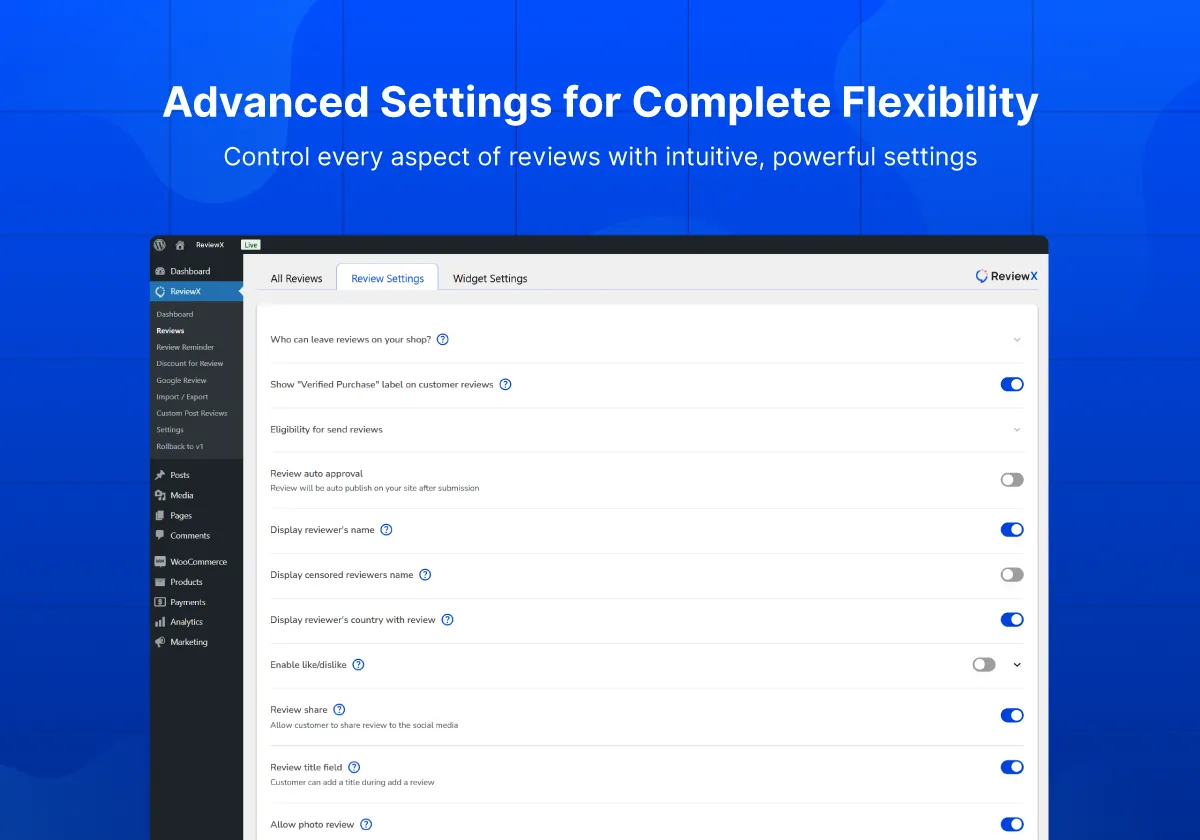Open Import / Export submenu link
This screenshot has width=1200, height=840.
tap(182, 397)
